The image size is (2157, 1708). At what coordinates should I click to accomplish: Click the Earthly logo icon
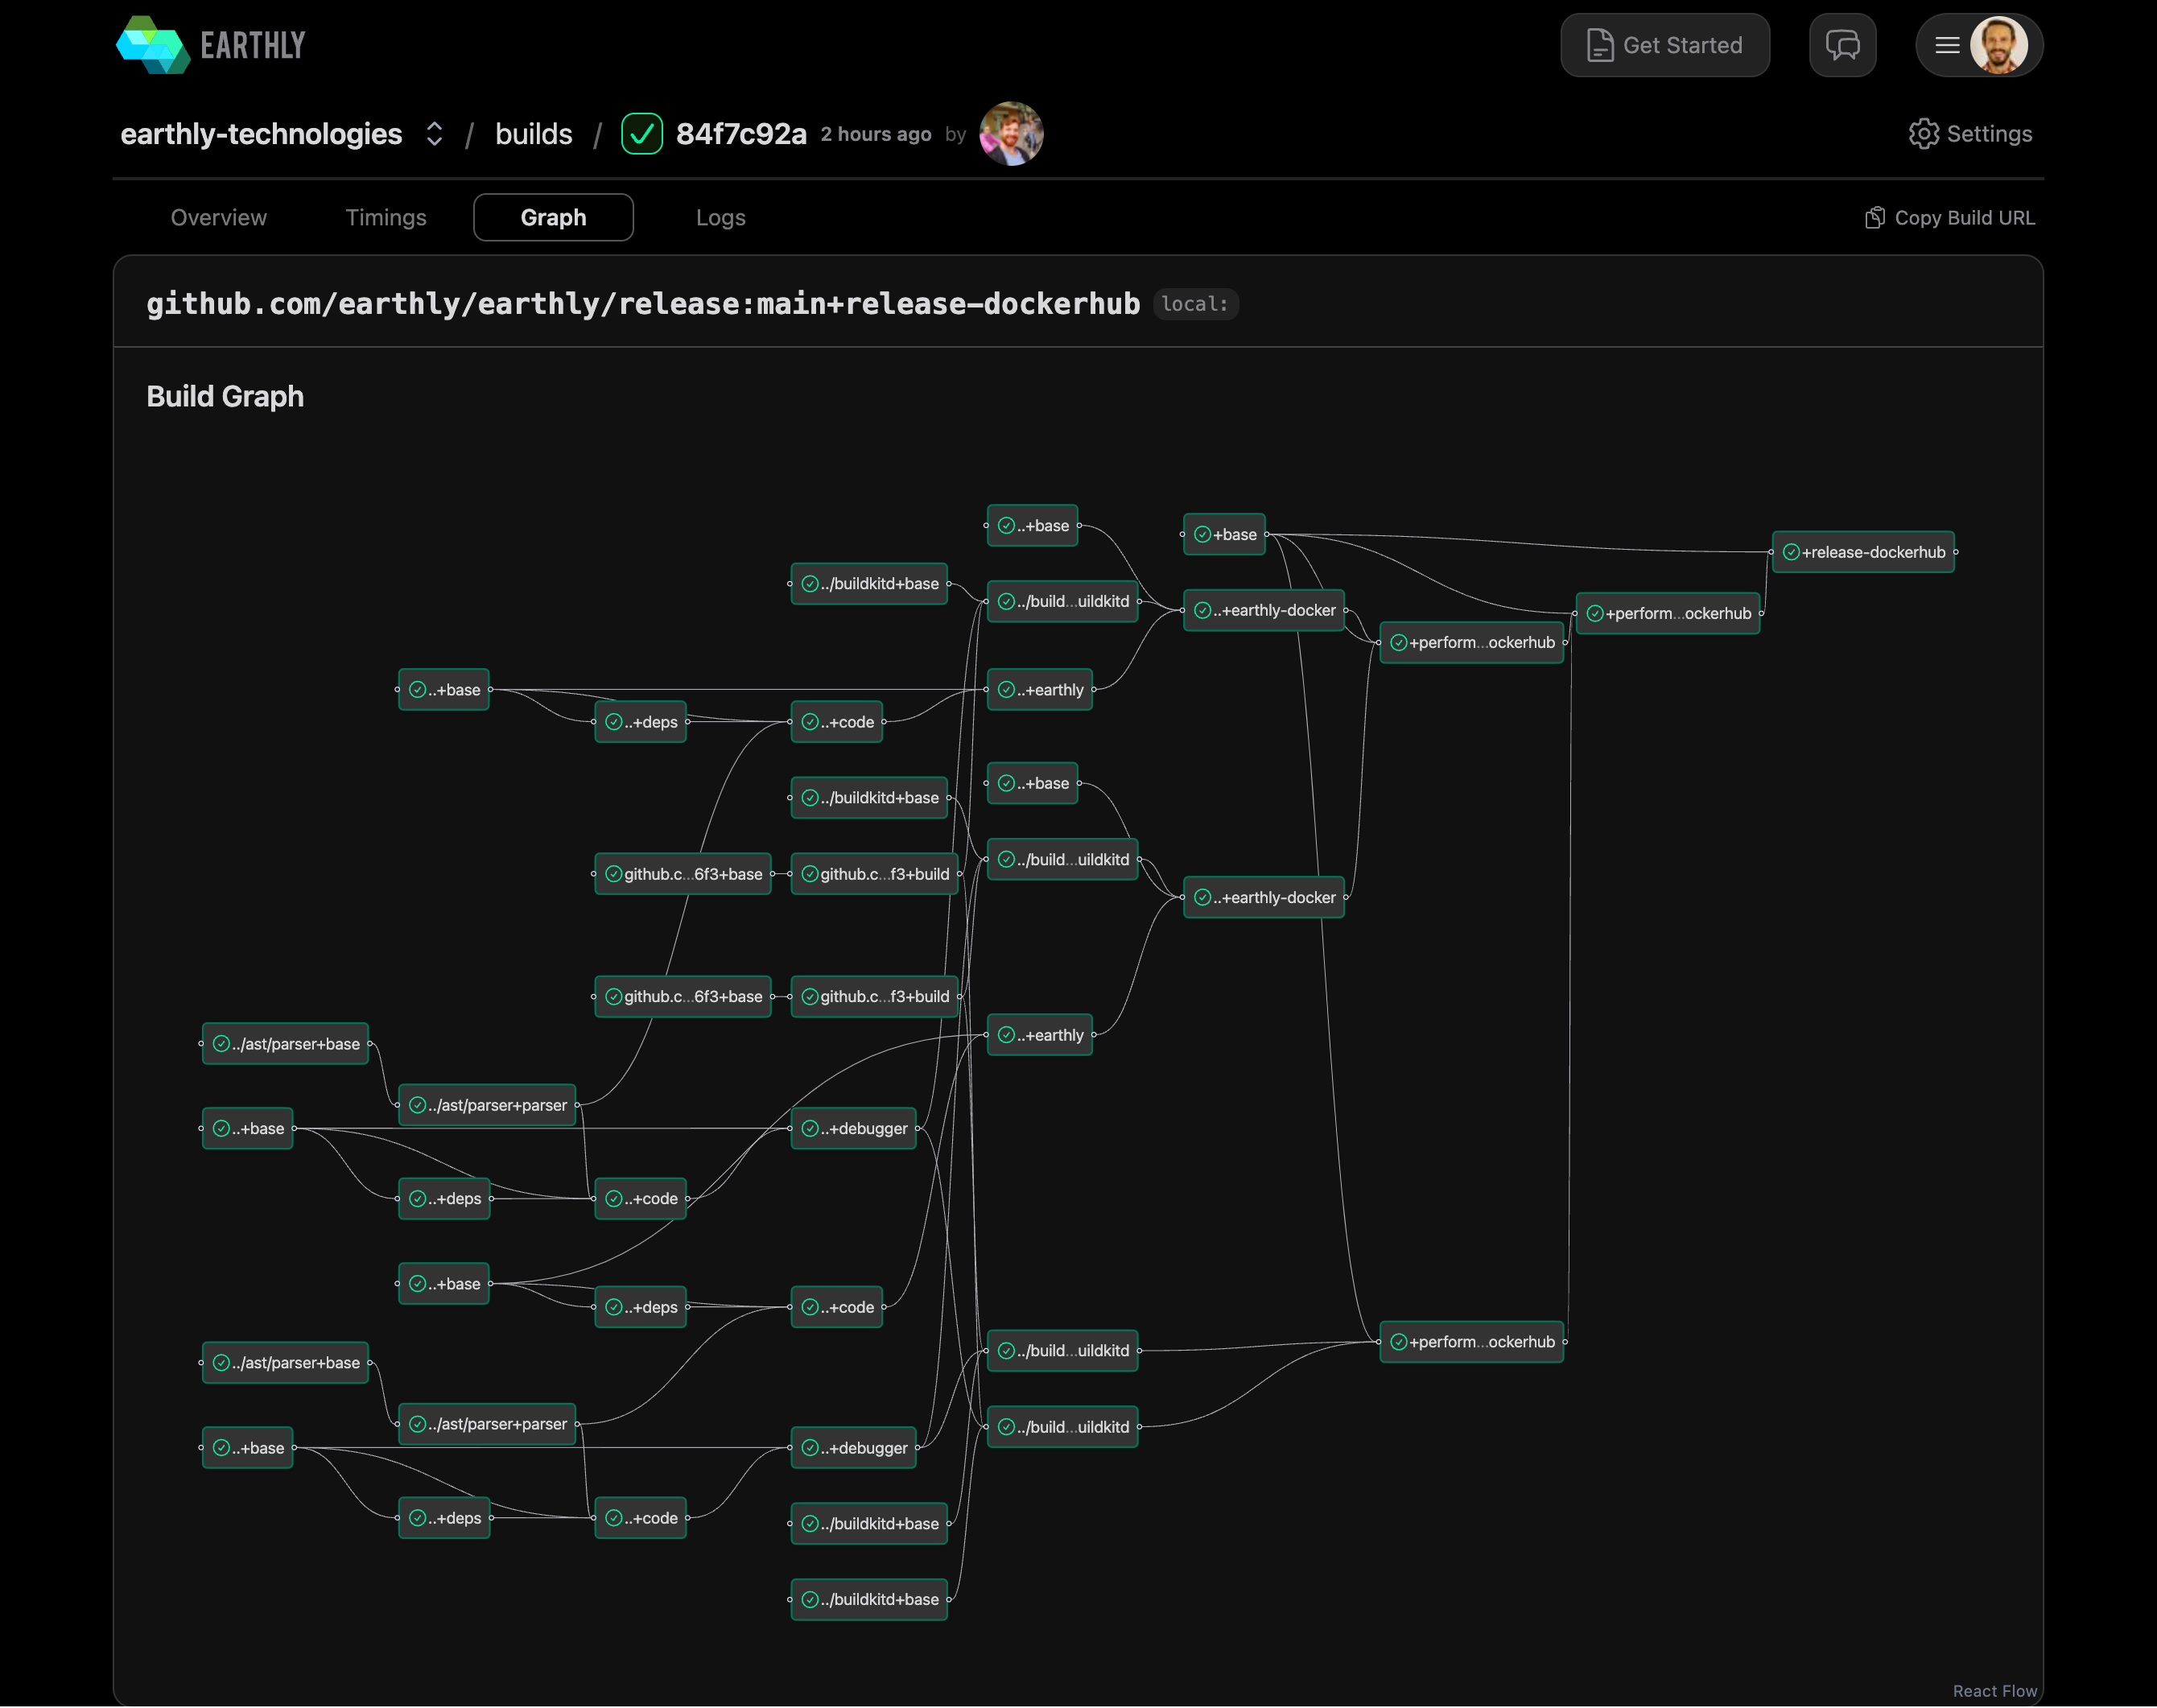pos(152,45)
